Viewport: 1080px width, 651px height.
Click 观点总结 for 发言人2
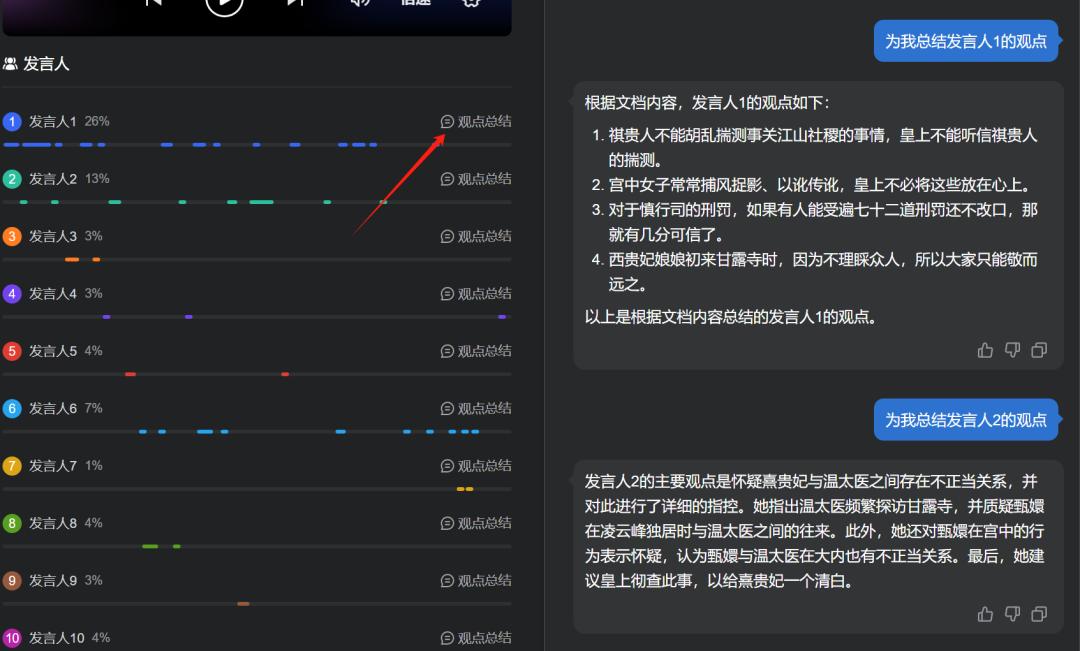pyautogui.click(x=476, y=179)
